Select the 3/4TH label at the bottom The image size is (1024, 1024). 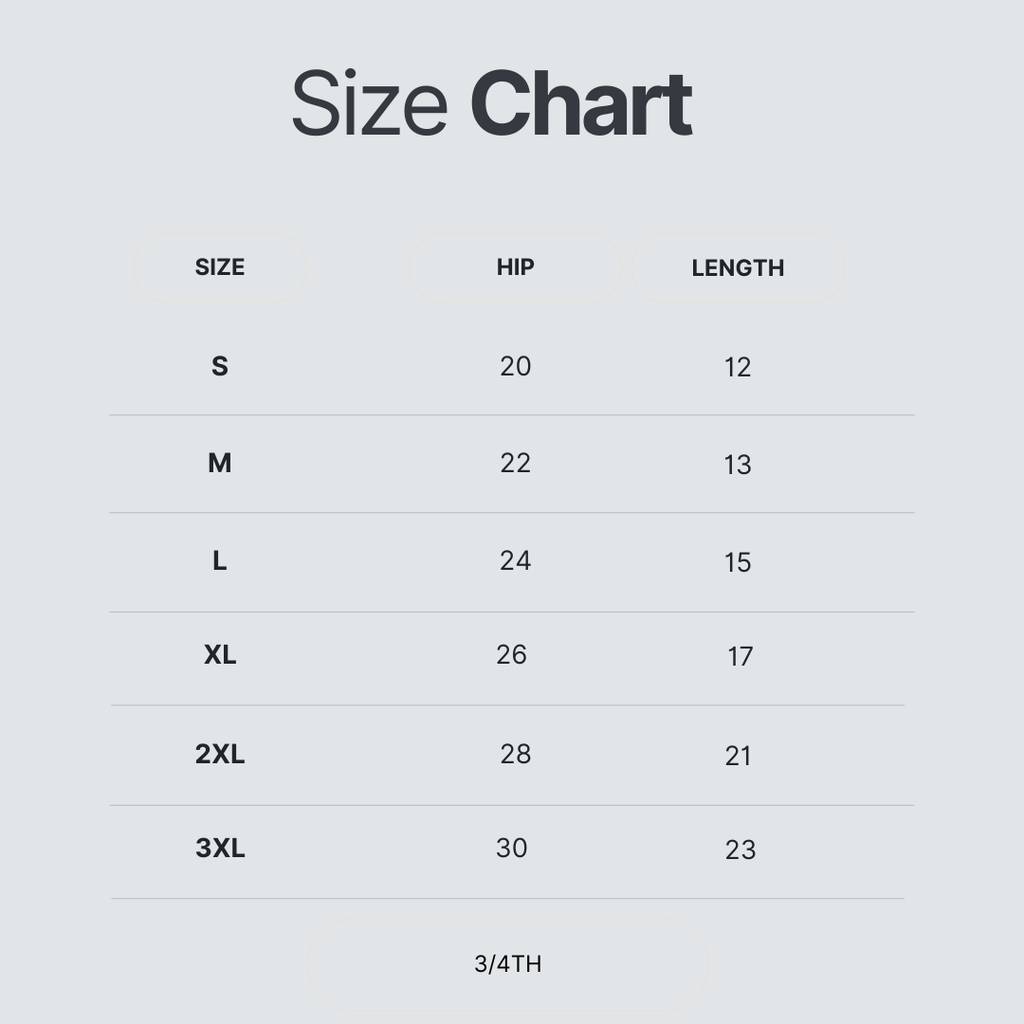click(508, 964)
